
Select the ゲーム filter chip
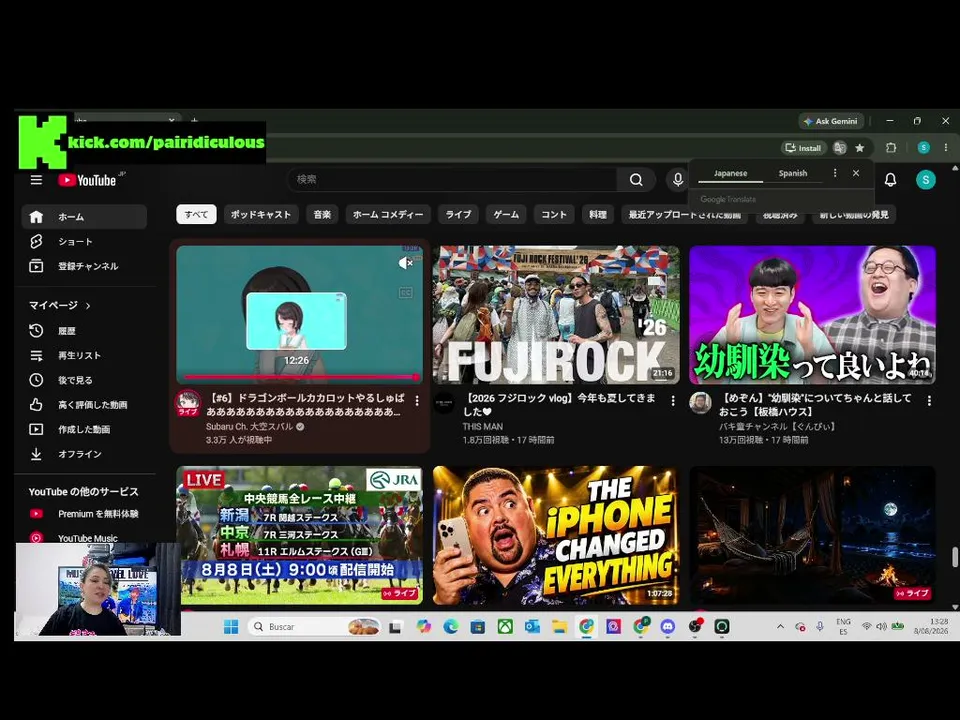pos(506,214)
